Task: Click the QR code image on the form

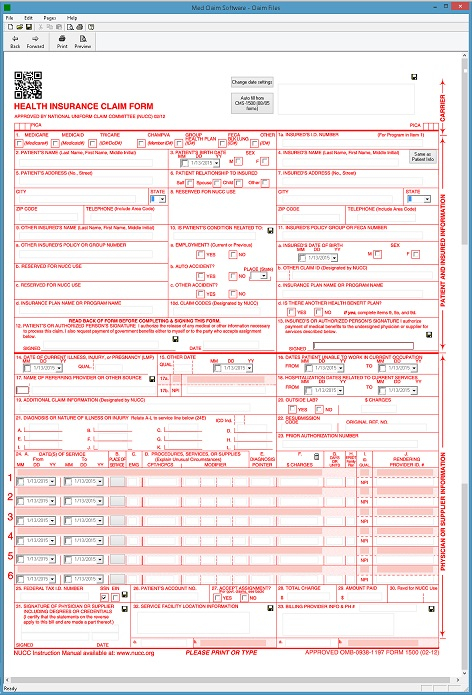Action: pyautogui.click(x=28, y=85)
